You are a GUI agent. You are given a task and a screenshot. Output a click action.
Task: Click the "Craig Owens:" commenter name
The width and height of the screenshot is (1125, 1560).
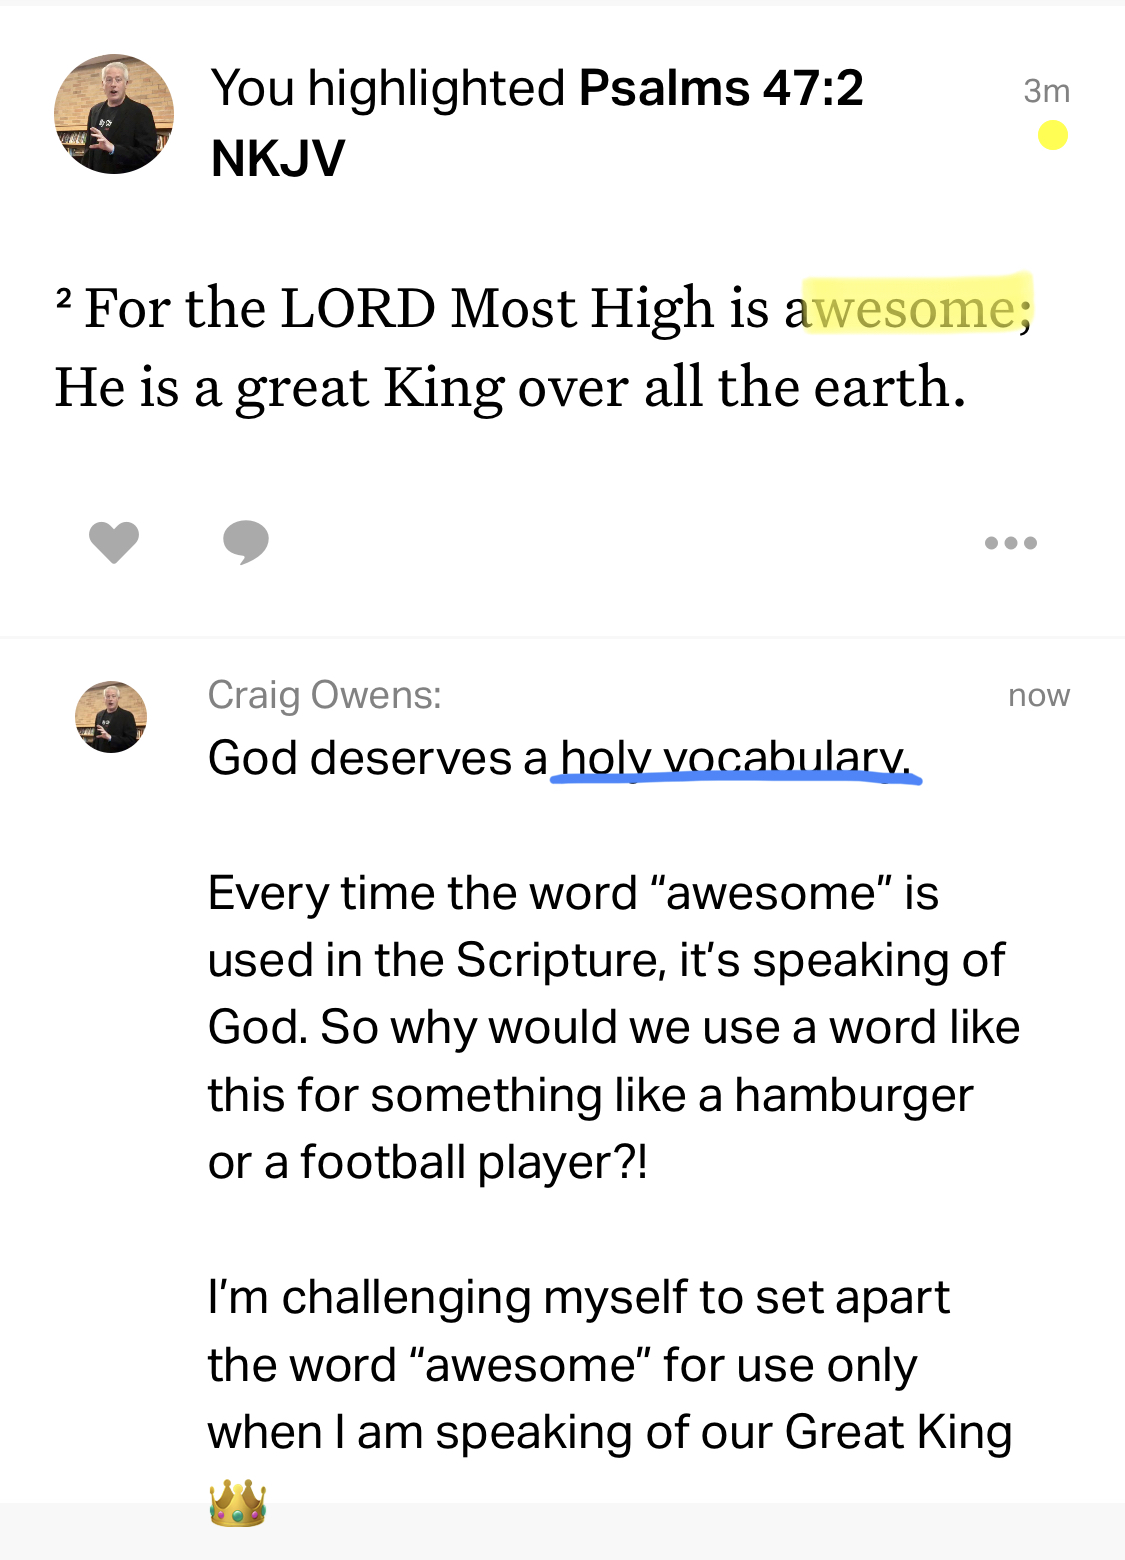324,695
